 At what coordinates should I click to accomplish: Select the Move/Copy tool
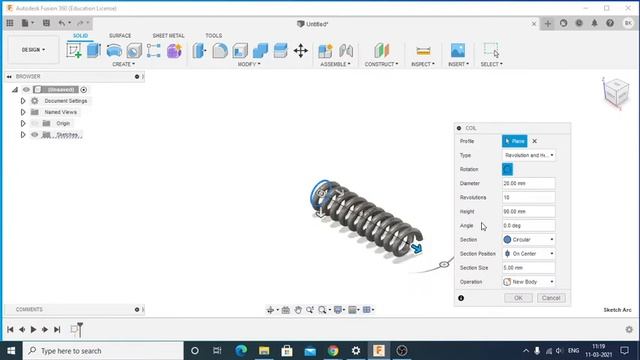[301, 51]
